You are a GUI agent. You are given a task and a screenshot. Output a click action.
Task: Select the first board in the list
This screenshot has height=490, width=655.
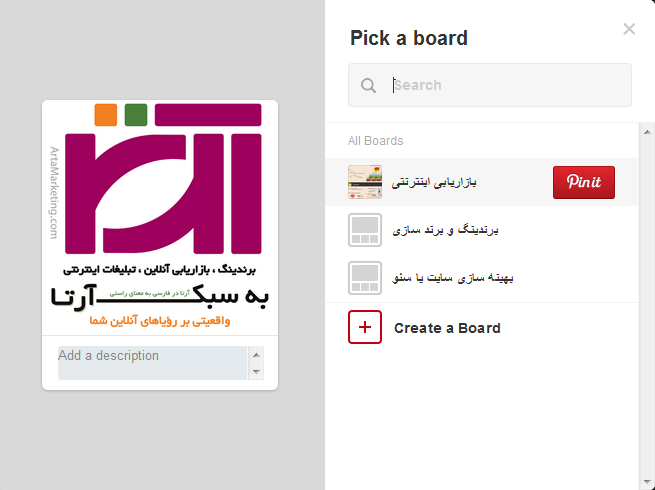click(x=435, y=182)
